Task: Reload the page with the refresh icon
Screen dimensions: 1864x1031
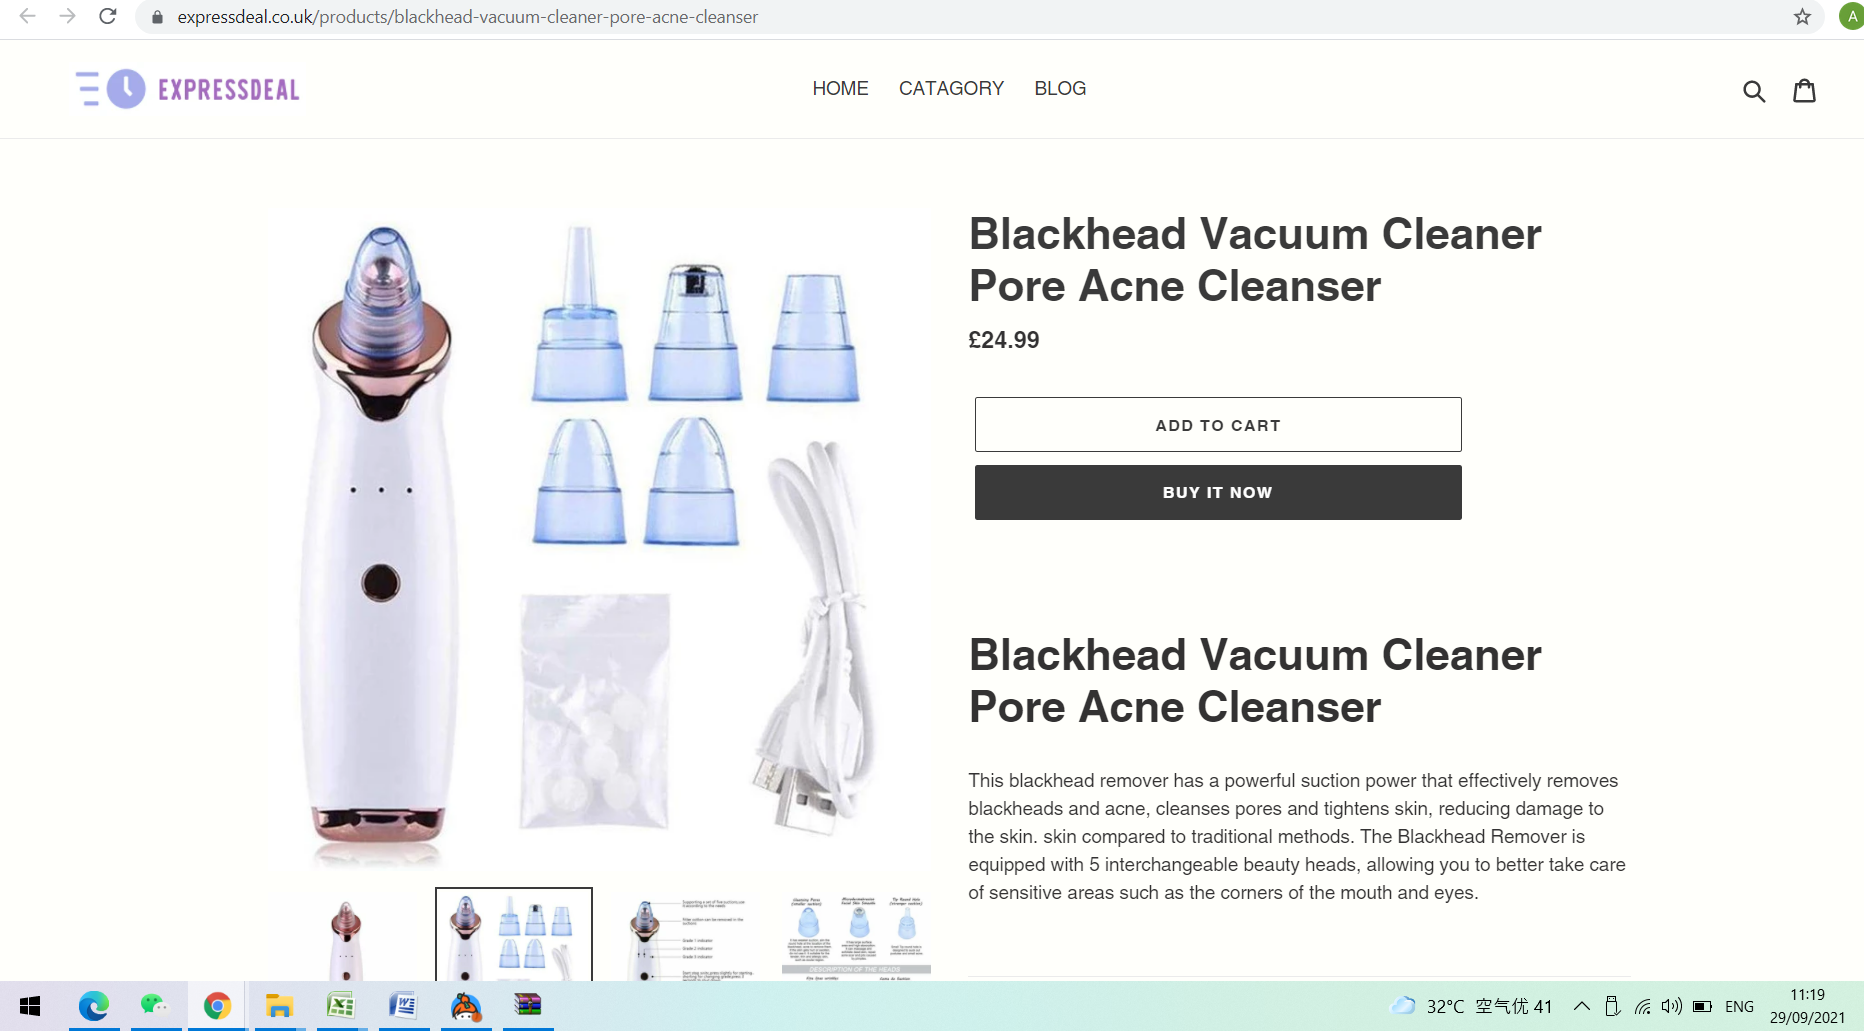Action: point(108,16)
